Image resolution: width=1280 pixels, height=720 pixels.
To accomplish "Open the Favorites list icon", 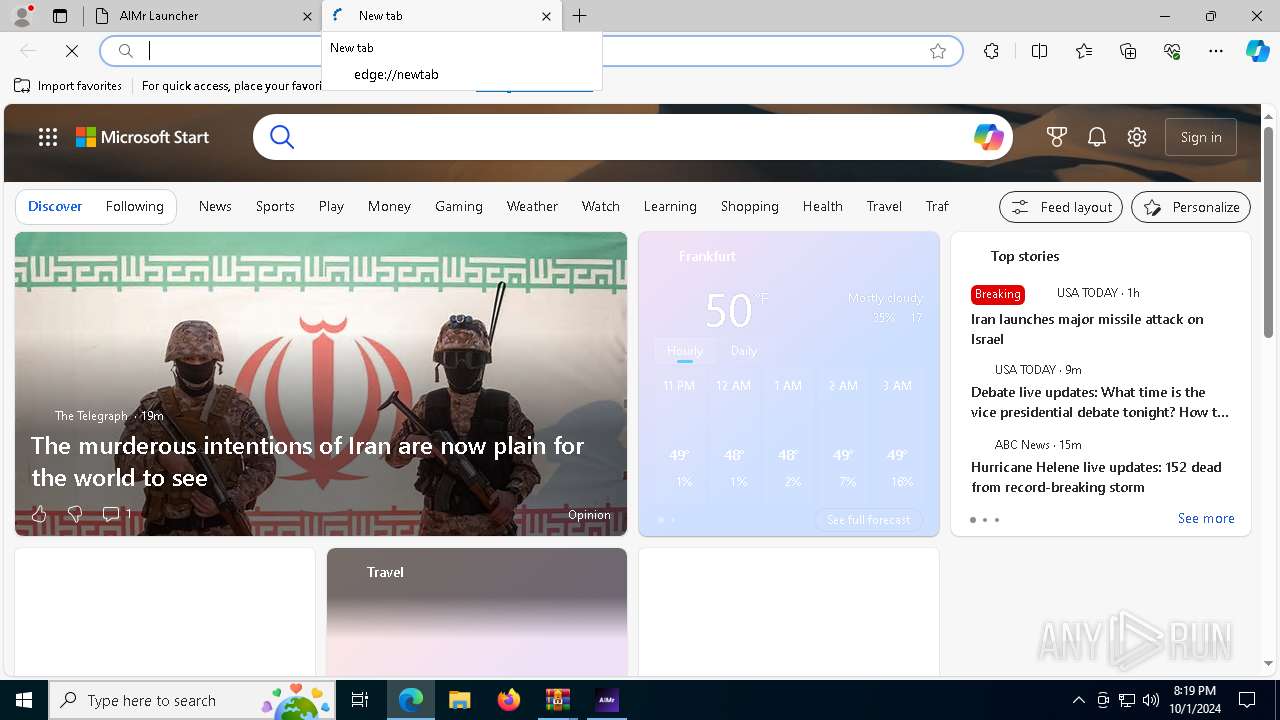I will tap(1084, 51).
